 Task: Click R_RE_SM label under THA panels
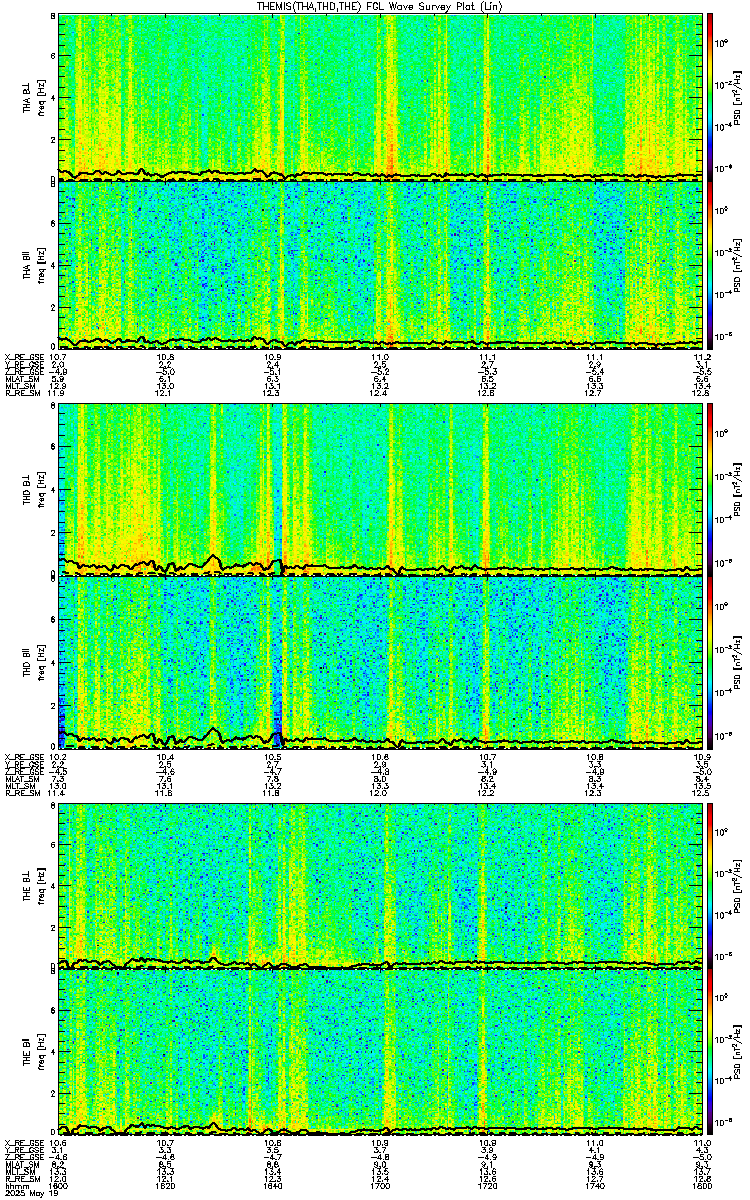pos(22,394)
